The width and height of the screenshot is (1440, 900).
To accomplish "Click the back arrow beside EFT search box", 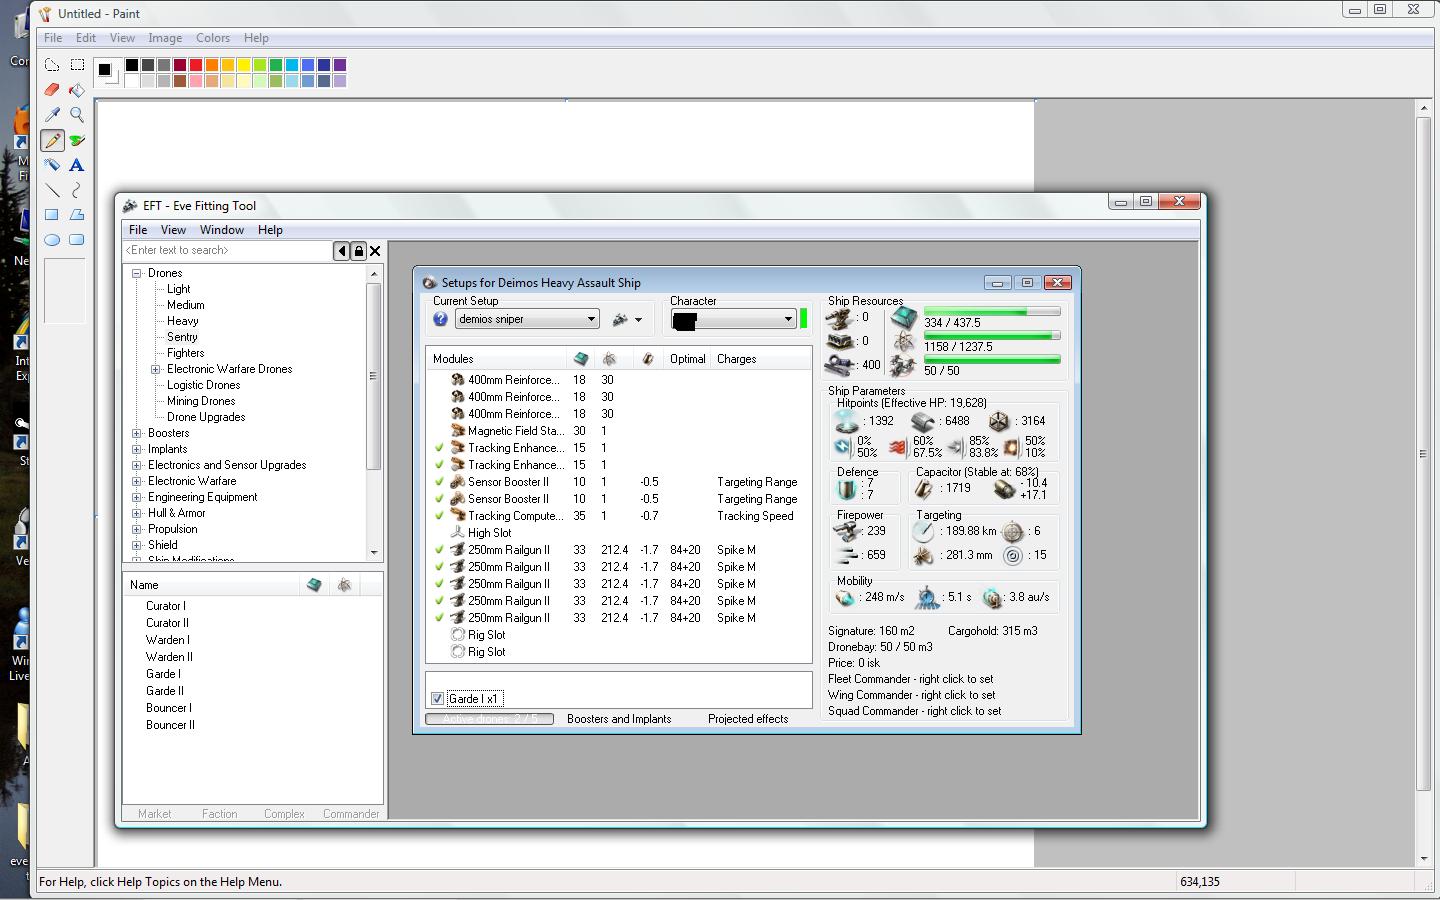I will tap(342, 251).
